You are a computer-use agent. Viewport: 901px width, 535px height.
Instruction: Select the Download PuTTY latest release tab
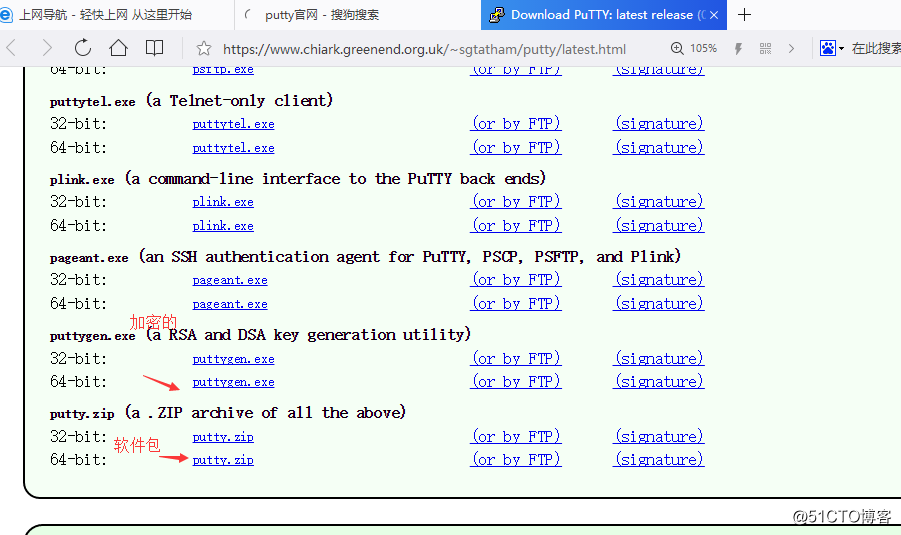tap(603, 15)
